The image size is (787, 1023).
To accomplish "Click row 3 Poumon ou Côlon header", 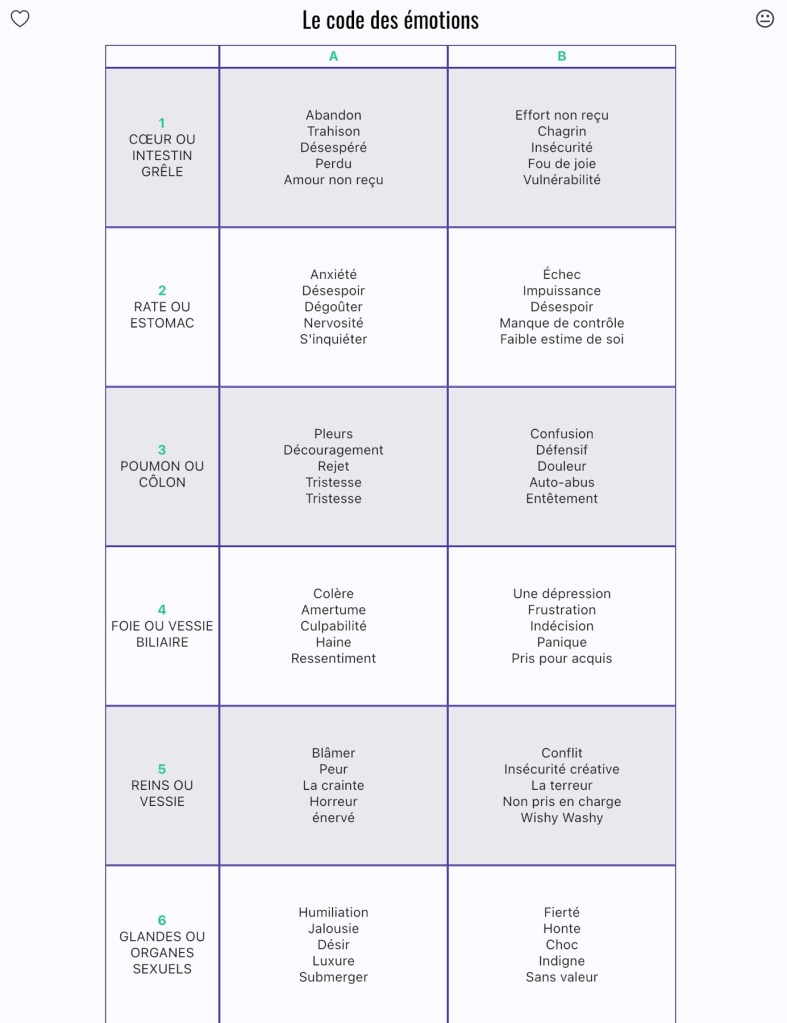I will [162, 466].
